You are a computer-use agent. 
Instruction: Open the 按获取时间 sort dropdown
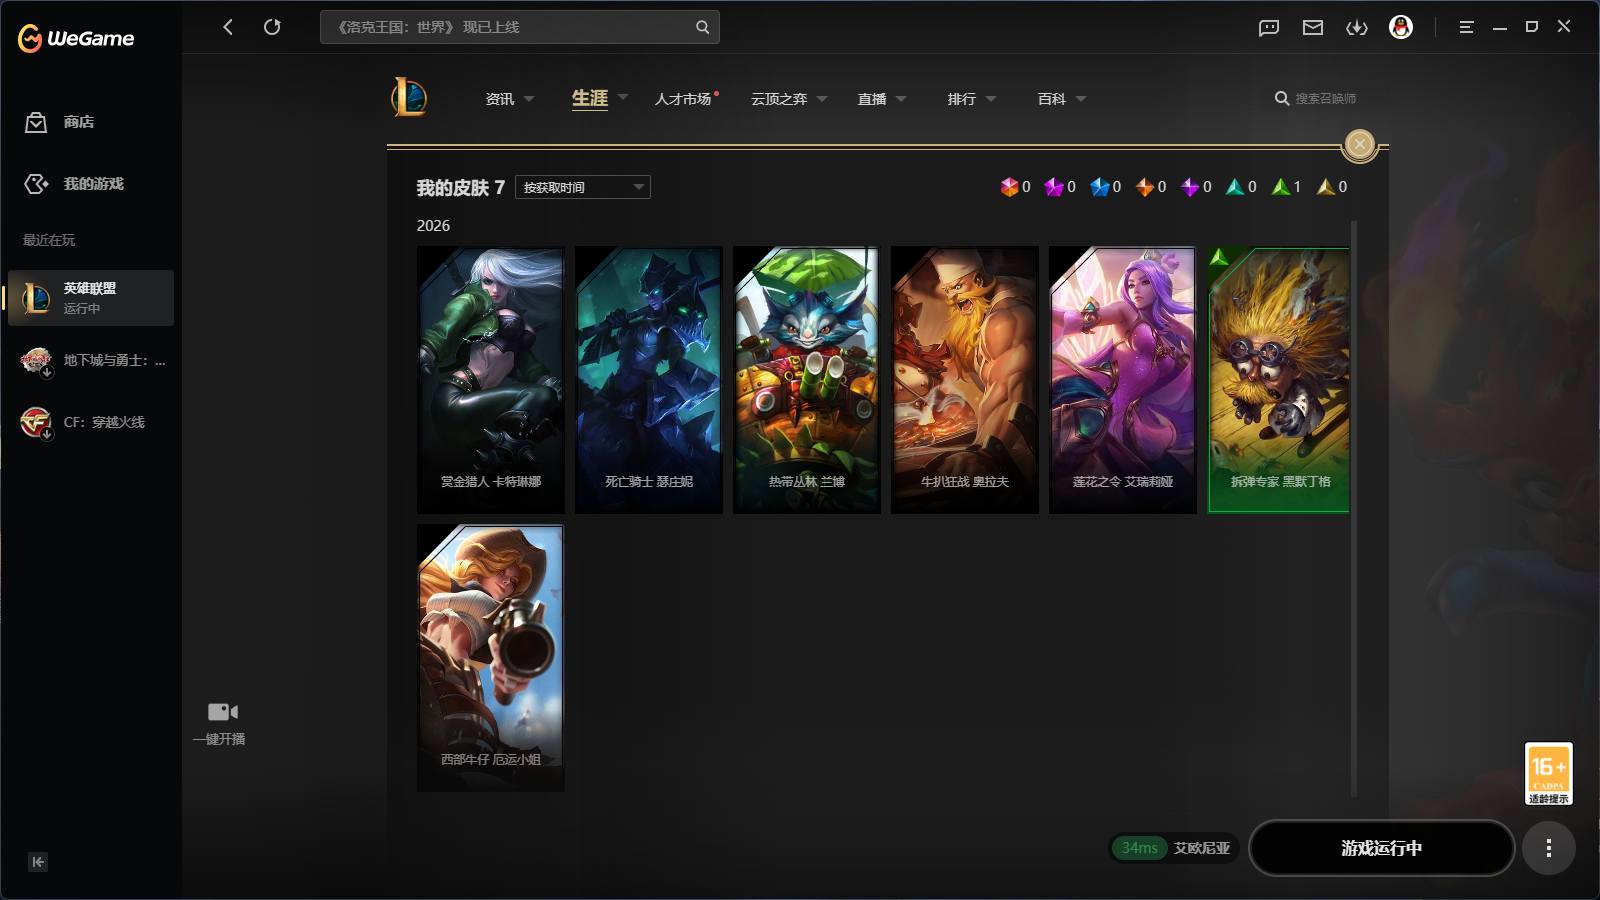(x=583, y=187)
